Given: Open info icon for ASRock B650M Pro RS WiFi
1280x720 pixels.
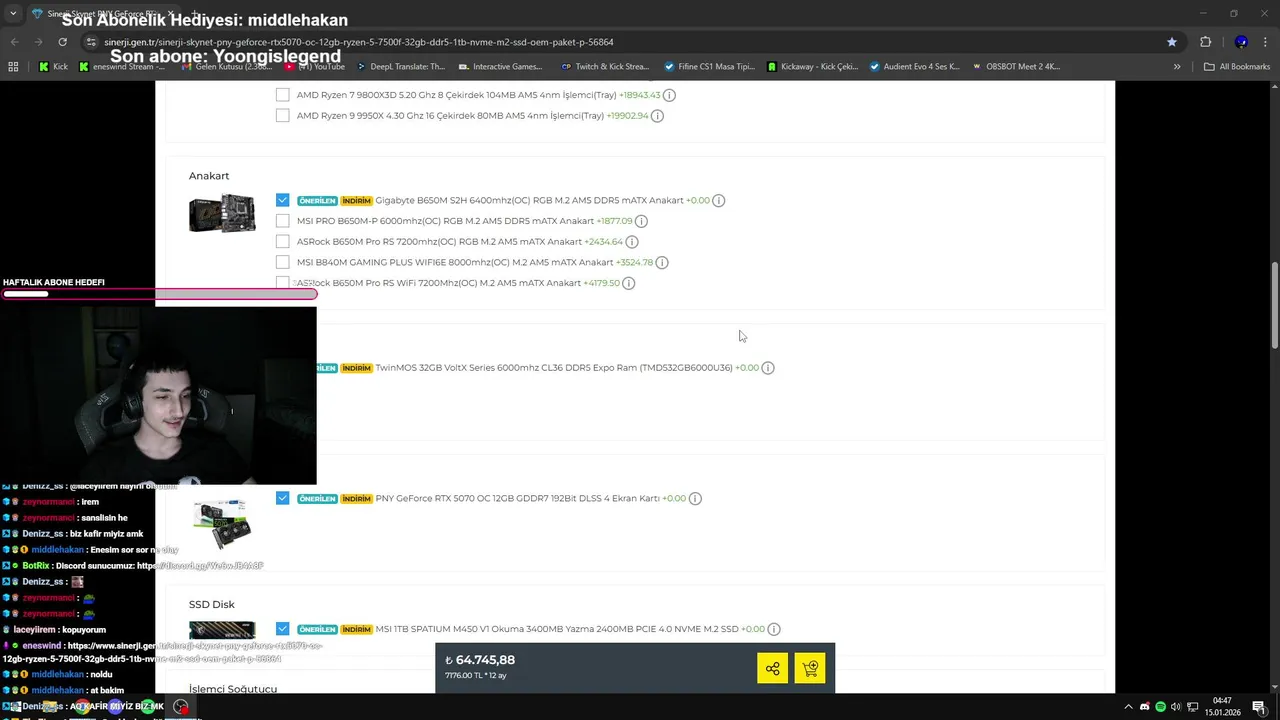Looking at the screenshot, I should click(628, 283).
